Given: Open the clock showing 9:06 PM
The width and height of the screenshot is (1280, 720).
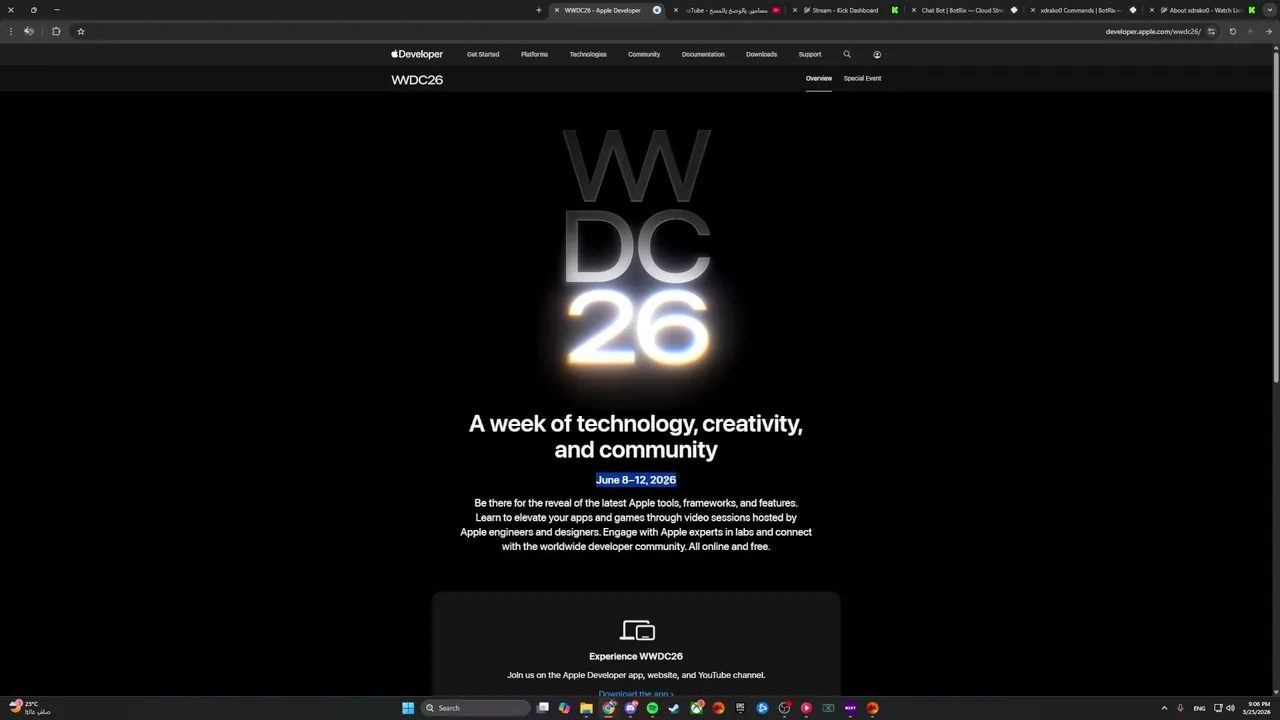Looking at the screenshot, I should point(1258,708).
